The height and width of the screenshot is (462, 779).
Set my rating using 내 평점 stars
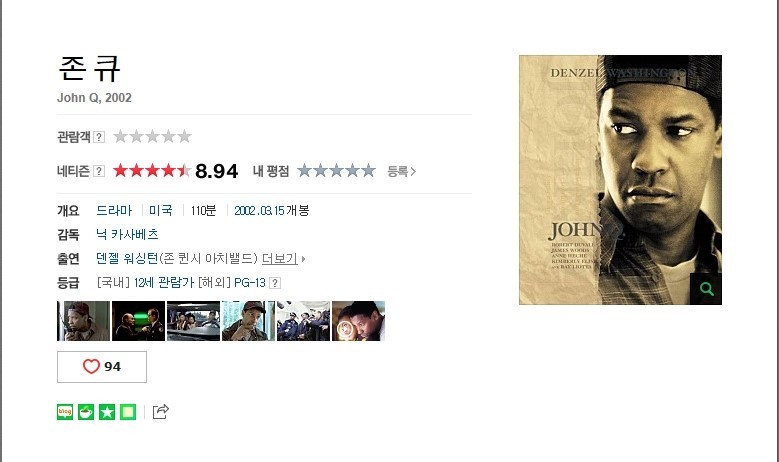(x=336, y=171)
